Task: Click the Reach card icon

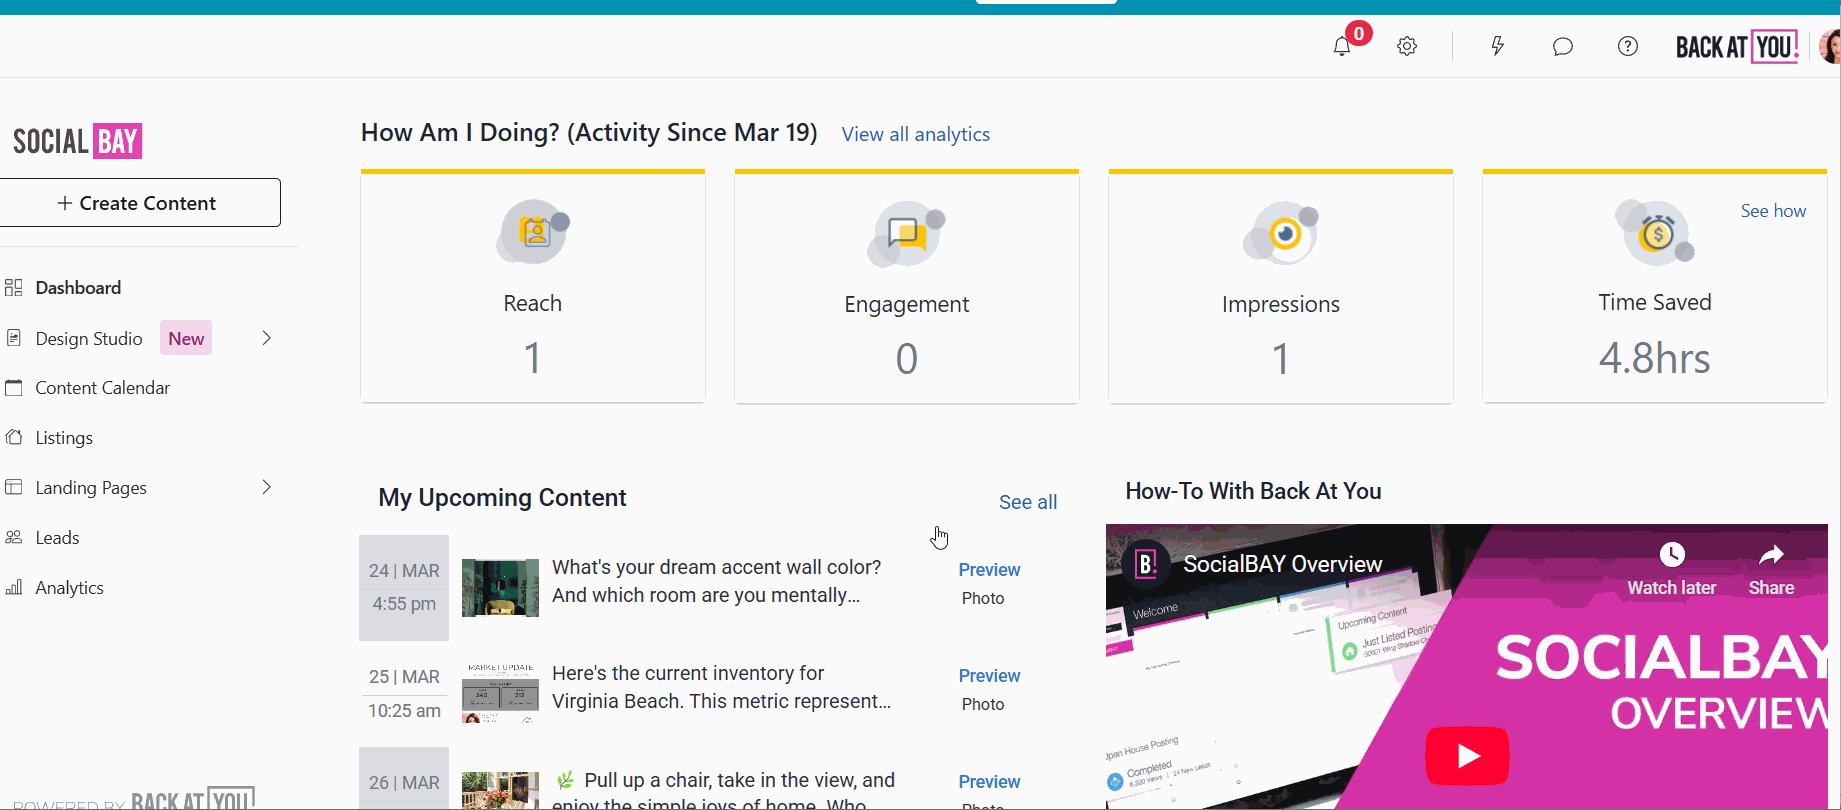Action: [533, 232]
